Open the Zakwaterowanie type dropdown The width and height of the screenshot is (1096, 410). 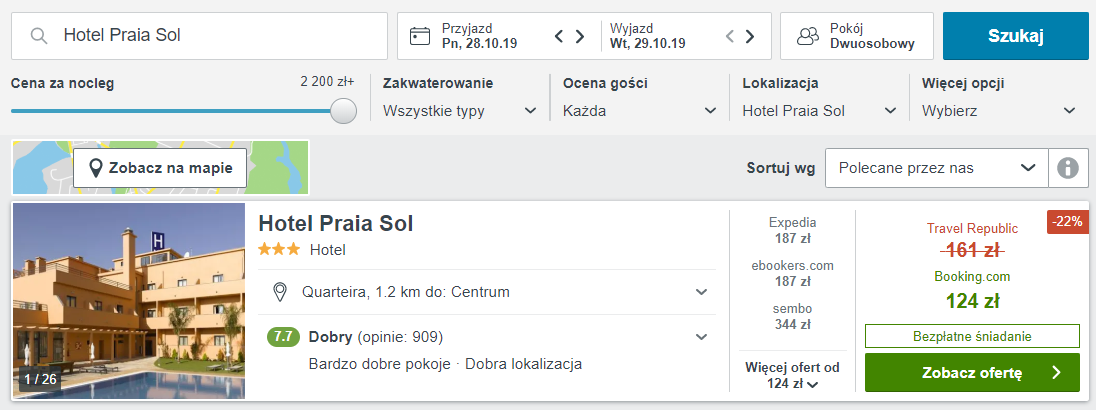tap(460, 110)
